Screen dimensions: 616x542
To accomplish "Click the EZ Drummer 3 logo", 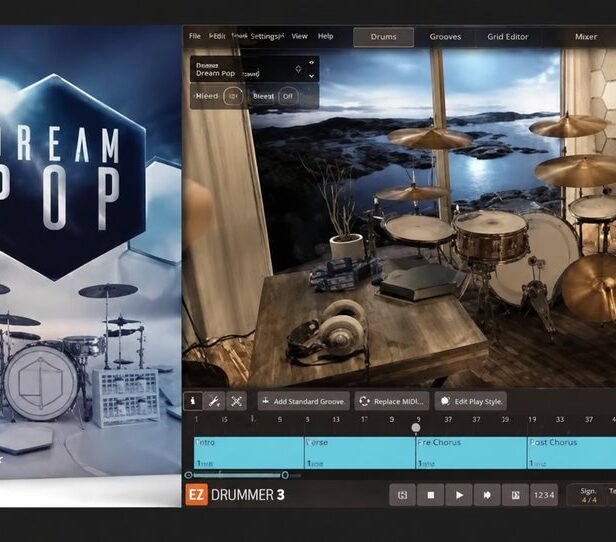I will click(235, 495).
